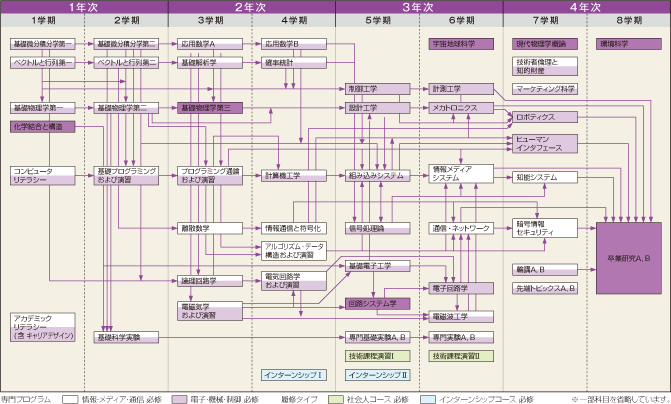Click the メカトロニクス course box
The height and width of the screenshot is (404, 671).
461,108
